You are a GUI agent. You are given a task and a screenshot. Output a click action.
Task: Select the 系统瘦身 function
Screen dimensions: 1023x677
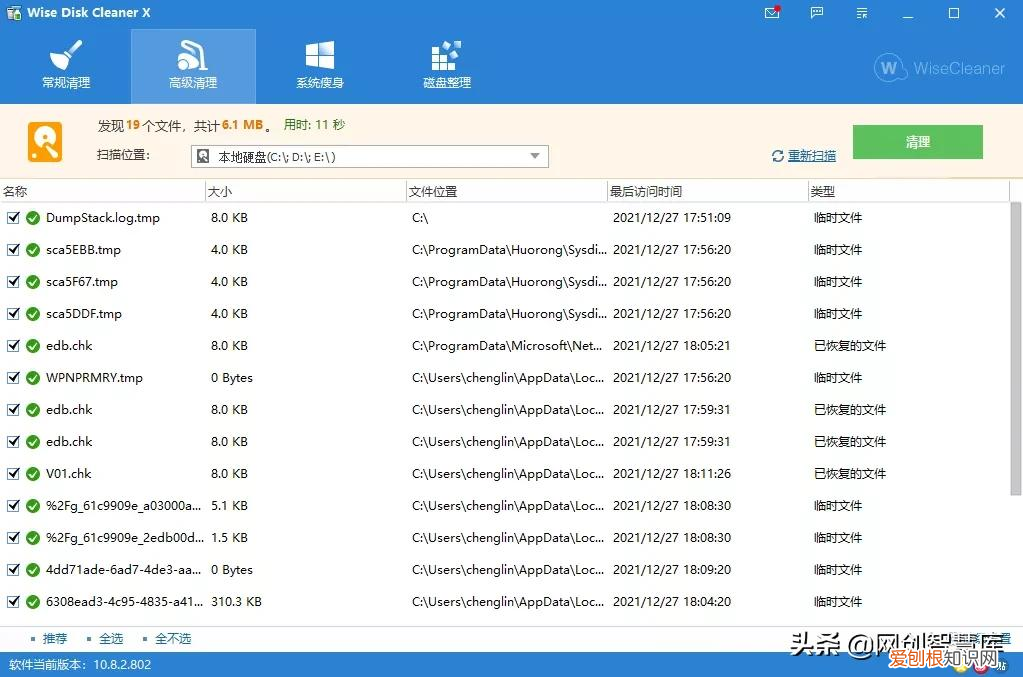[x=320, y=65]
